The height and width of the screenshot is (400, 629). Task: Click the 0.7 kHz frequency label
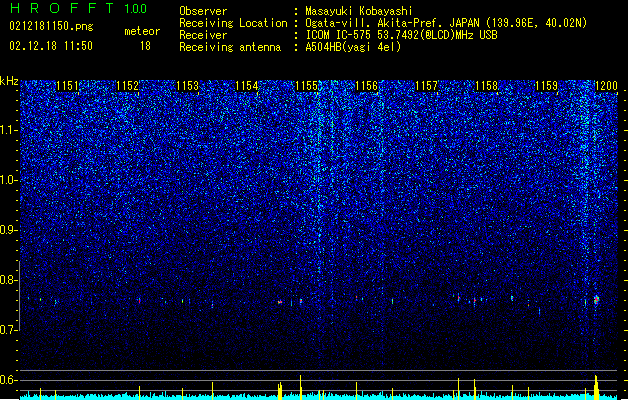(9, 330)
